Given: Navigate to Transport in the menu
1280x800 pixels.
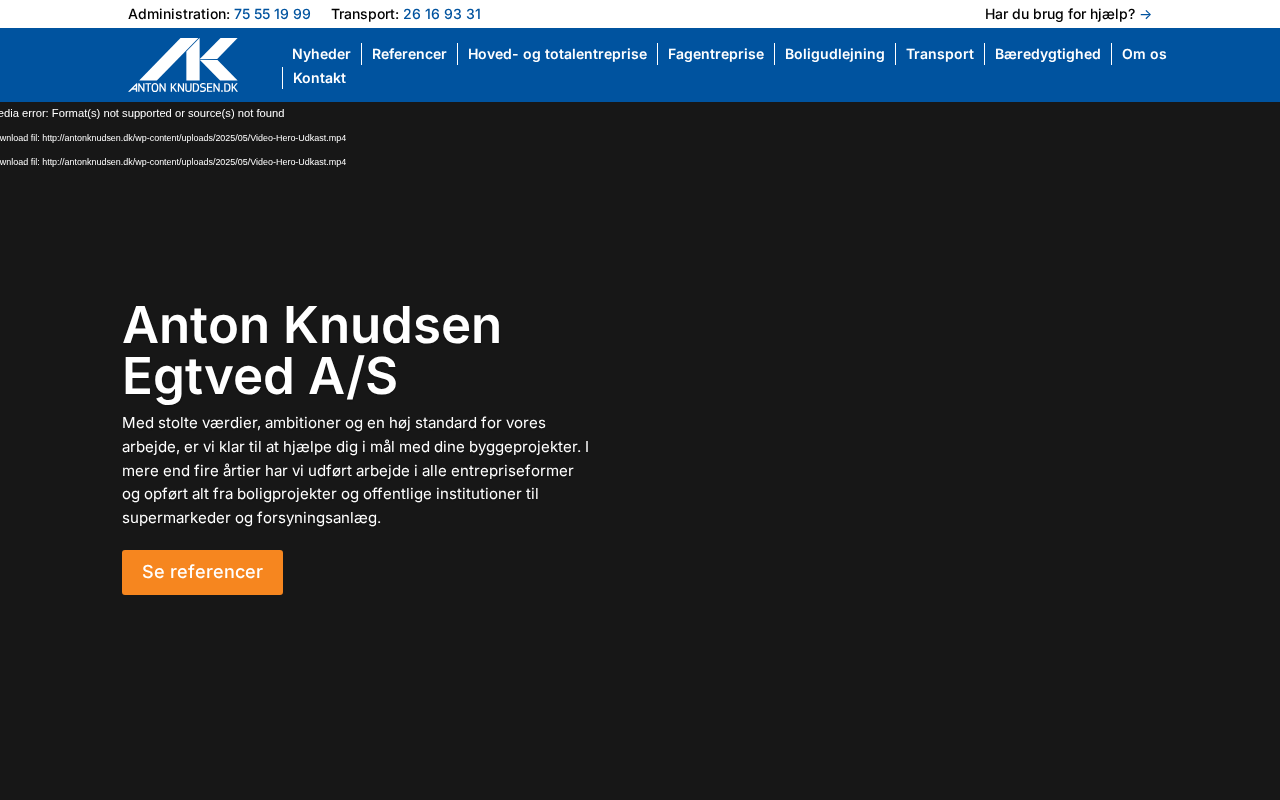Looking at the screenshot, I should (940, 54).
